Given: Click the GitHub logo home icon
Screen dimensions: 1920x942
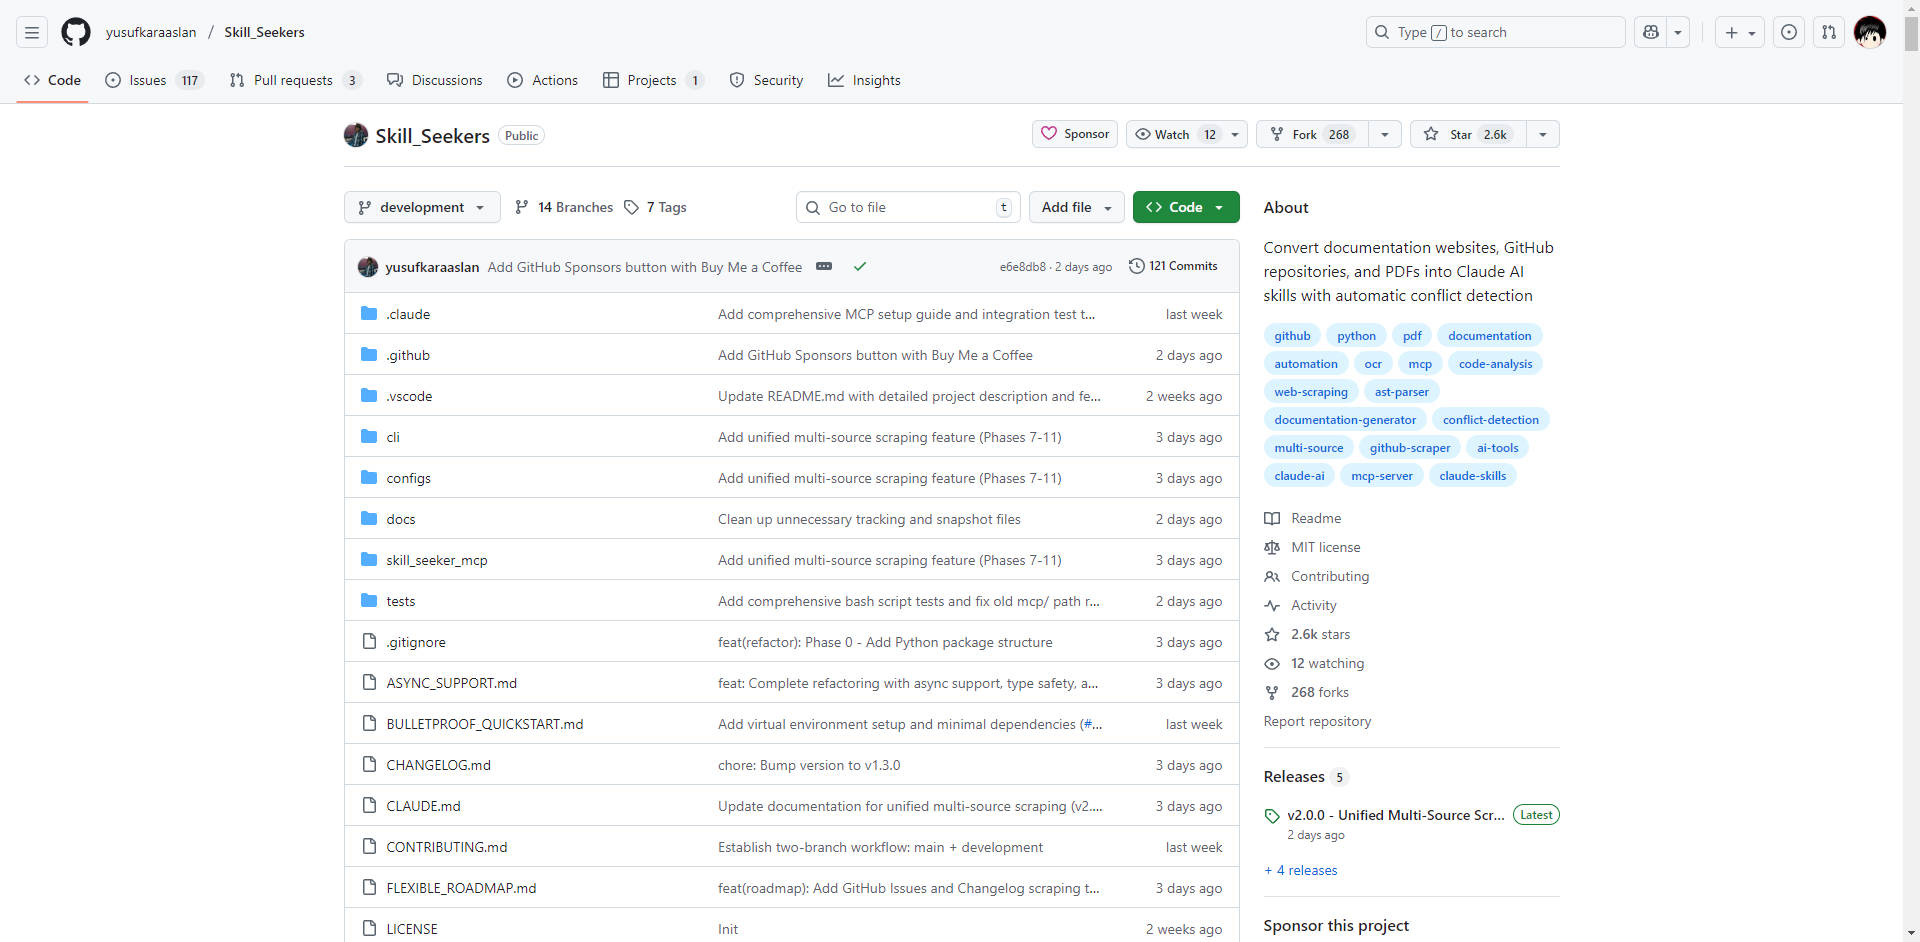Looking at the screenshot, I should click(76, 32).
